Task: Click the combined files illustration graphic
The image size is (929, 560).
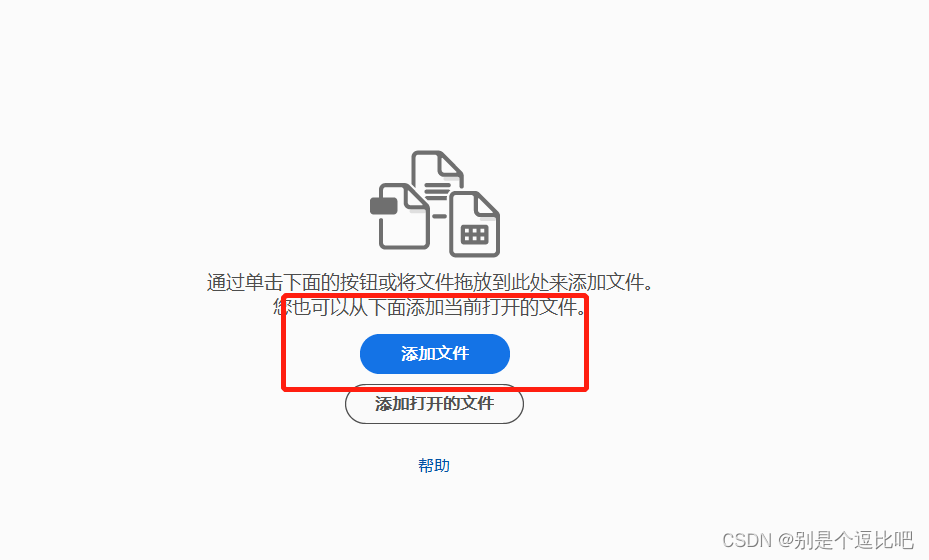Action: (435, 204)
